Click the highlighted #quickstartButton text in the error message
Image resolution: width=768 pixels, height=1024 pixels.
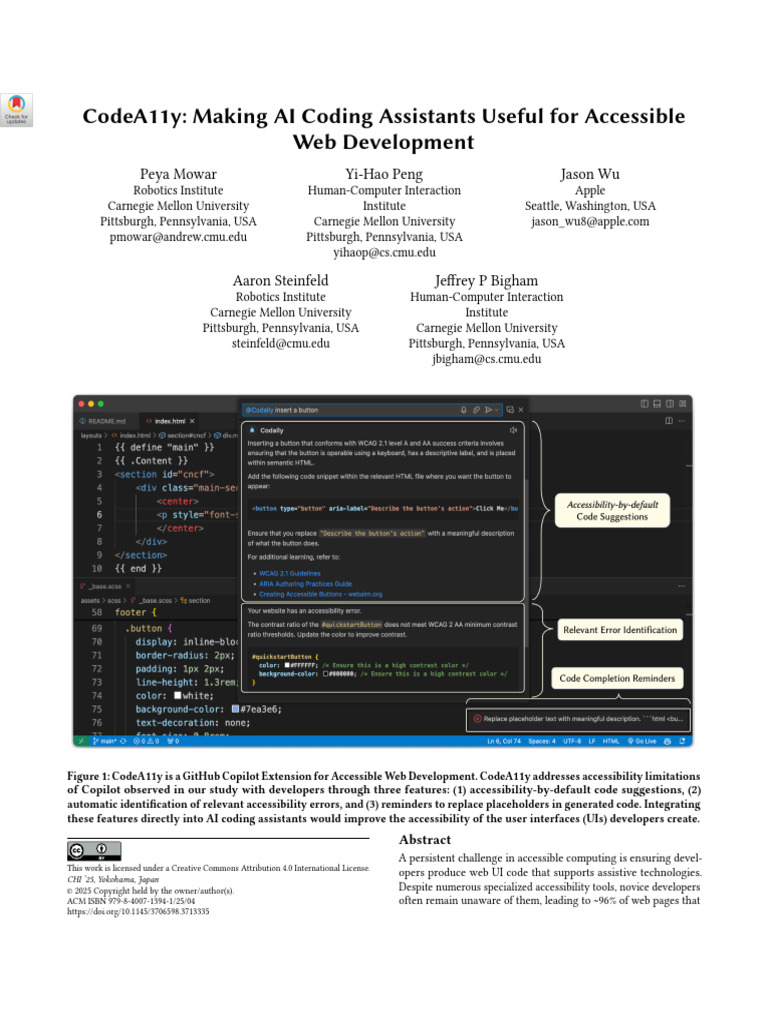[351, 624]
